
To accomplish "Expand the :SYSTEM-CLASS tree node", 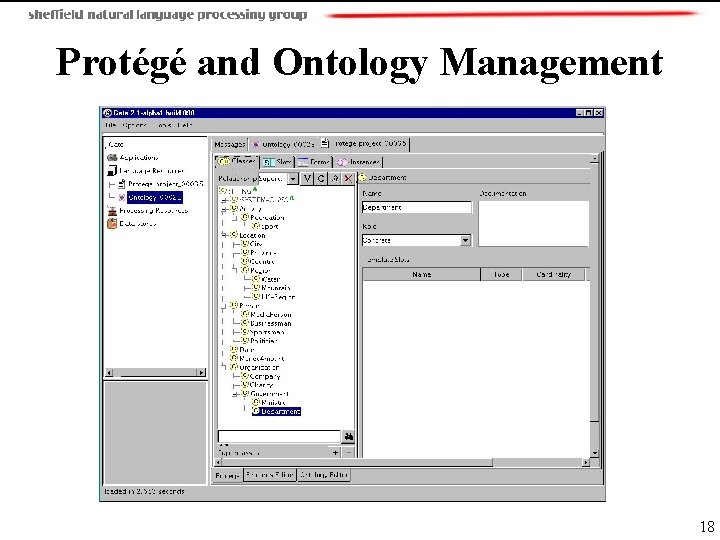I will coord(224,200).
